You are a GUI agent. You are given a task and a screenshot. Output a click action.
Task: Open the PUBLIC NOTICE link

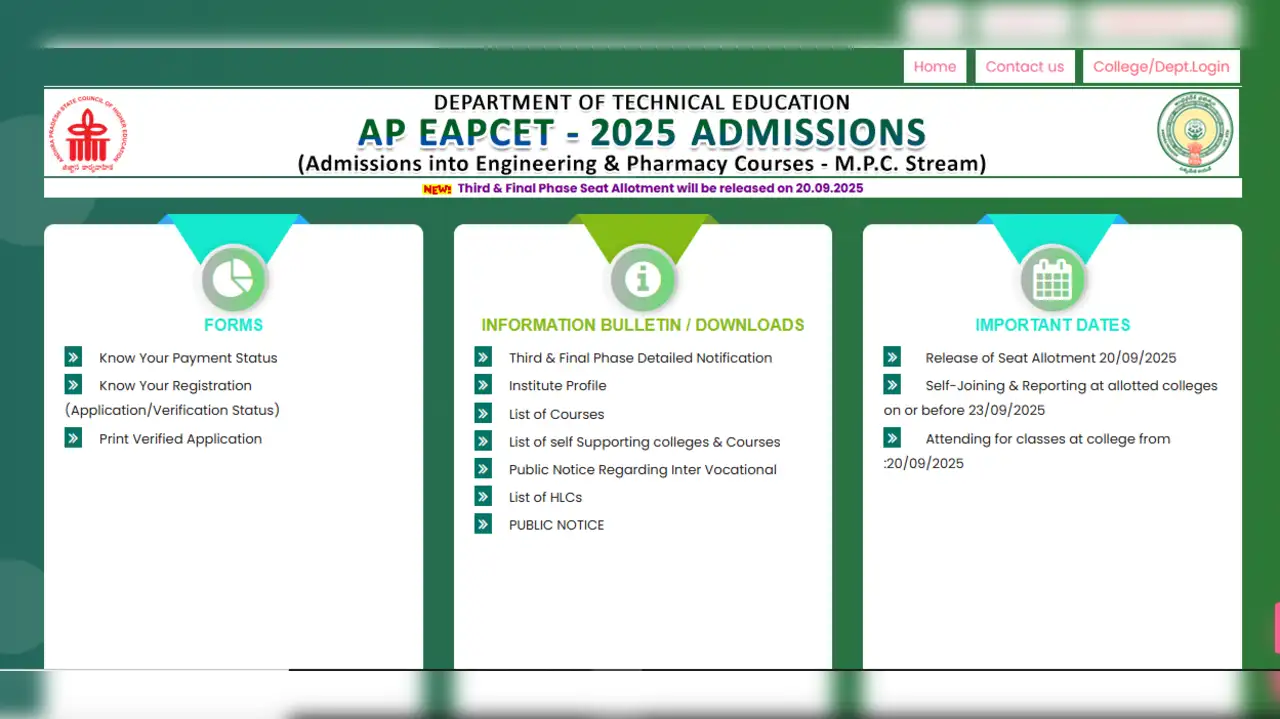[x=556, y=525]
